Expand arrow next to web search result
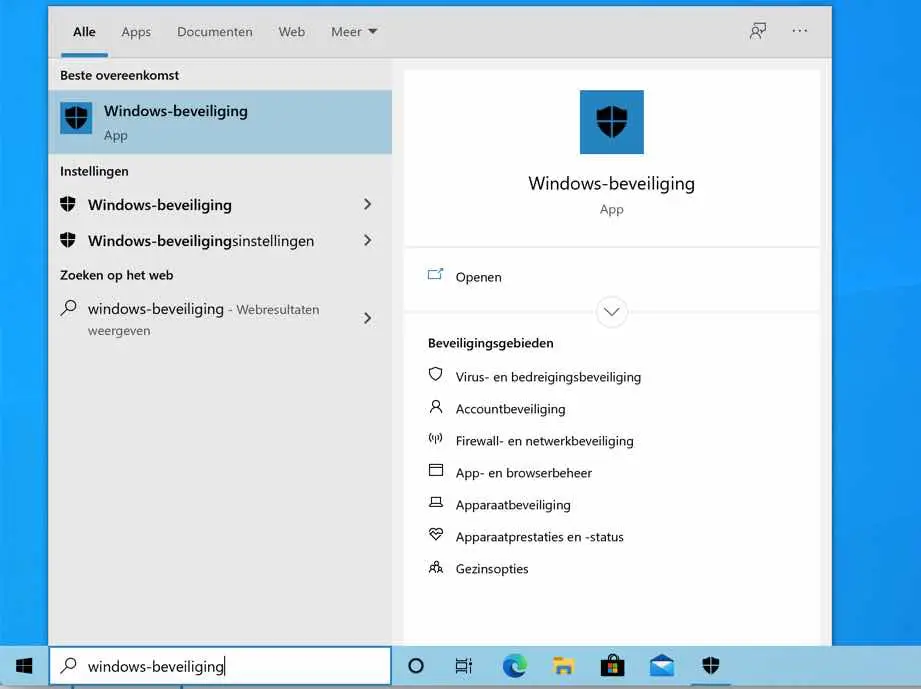Viewport: 921px width, 689px height. click(x=368, y=318)
